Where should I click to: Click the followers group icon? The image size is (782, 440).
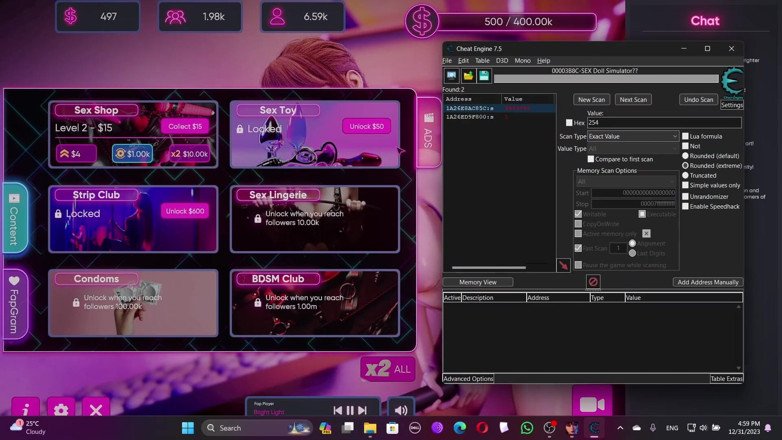(175, 17)
